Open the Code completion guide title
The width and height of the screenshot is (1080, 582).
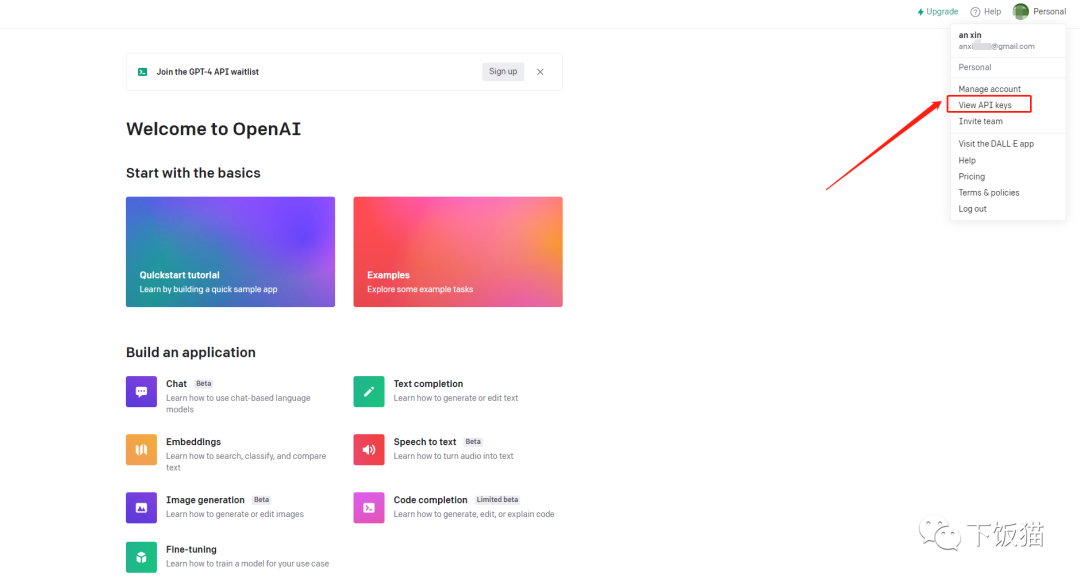[x=430, y=500]
